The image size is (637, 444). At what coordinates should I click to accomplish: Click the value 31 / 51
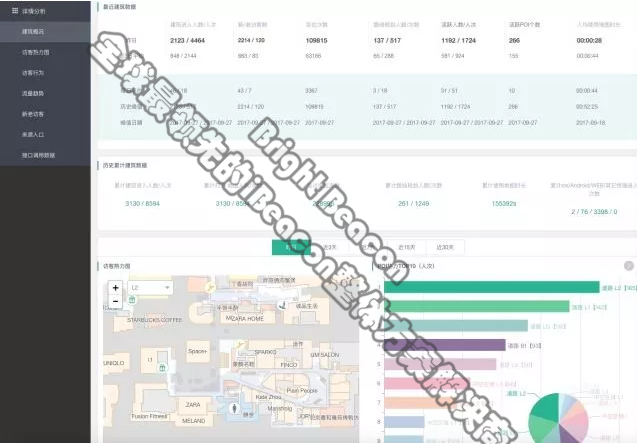coord(449,91)
